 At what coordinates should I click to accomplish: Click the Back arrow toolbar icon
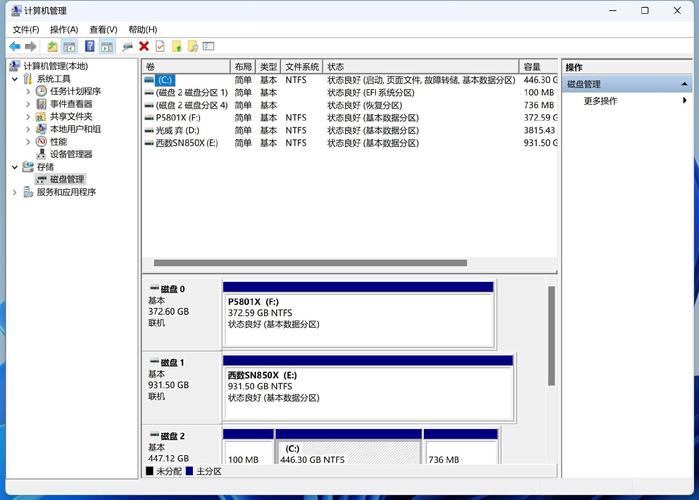tap(14, 46)
